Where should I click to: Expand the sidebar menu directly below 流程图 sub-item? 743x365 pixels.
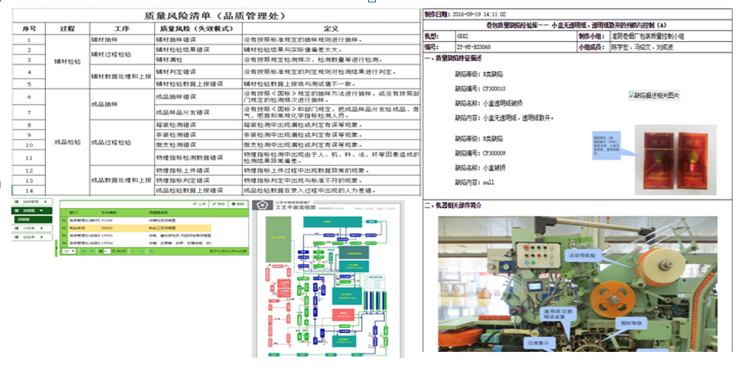pos(32,228)
